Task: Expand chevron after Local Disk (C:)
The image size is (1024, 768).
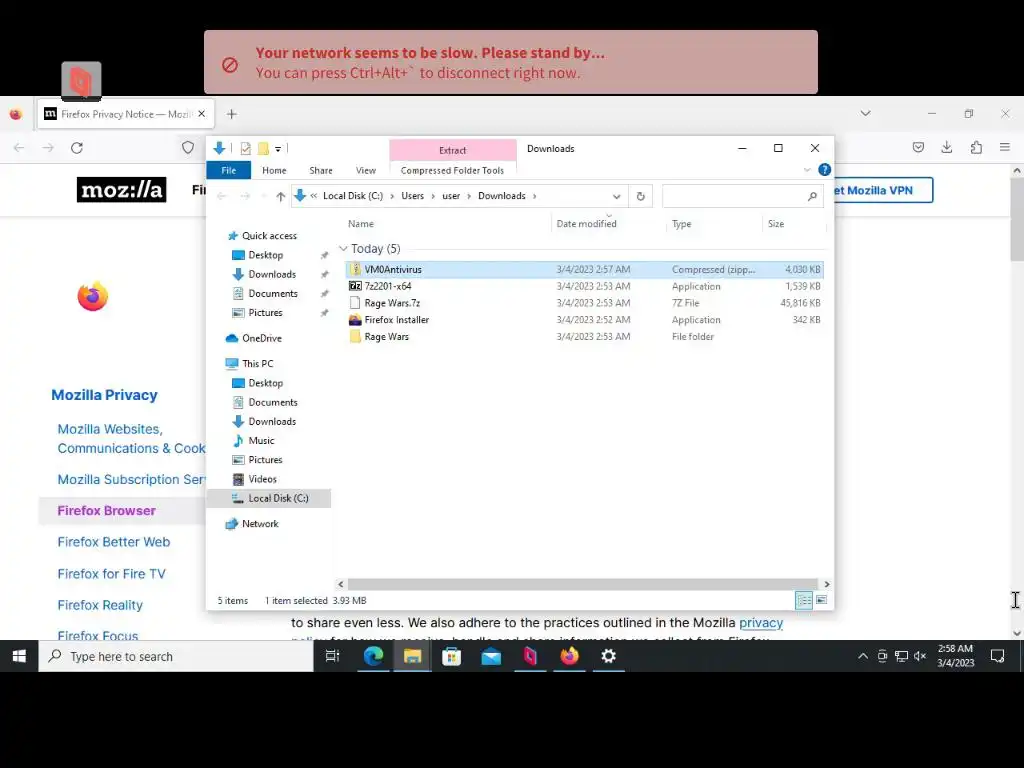Action: coord(392,196)
